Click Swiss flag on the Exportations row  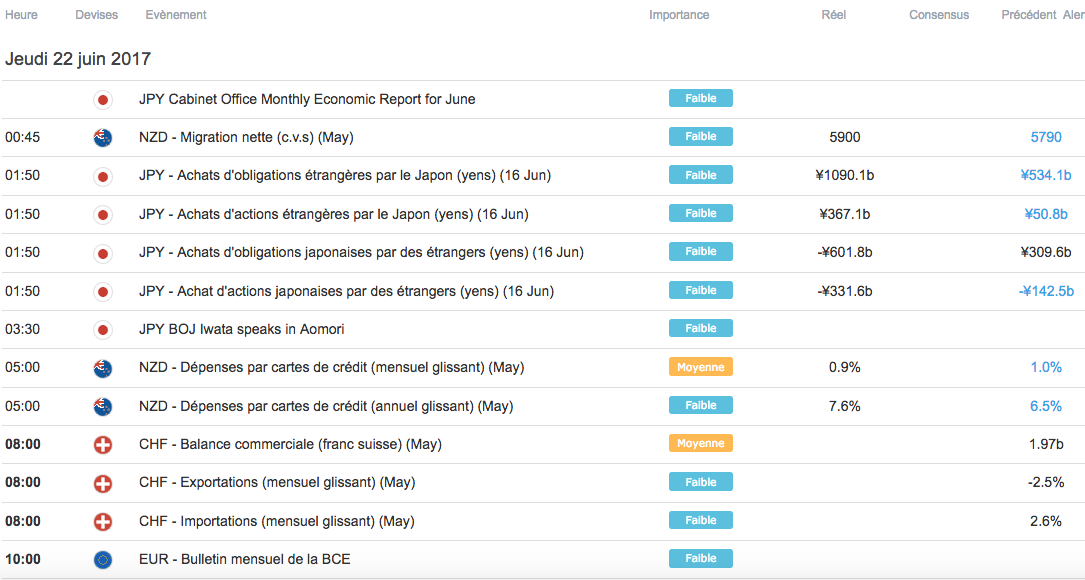102,483
